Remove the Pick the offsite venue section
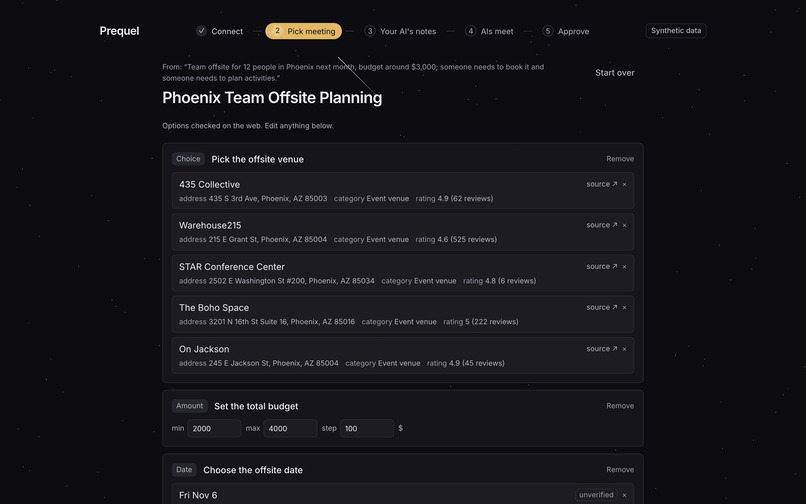This screenshot has height=504, width=806. tap(620, 159)
